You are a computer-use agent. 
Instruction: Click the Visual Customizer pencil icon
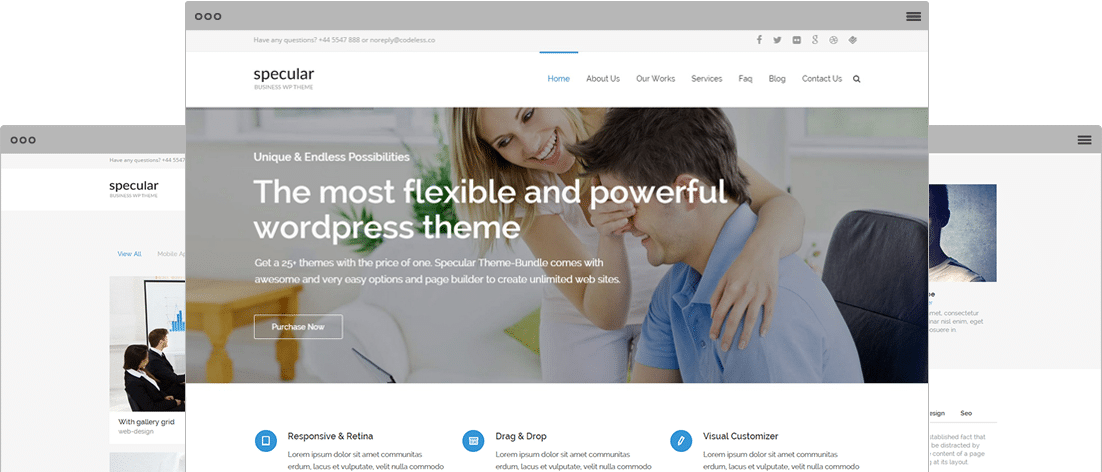tap(681, 441)
